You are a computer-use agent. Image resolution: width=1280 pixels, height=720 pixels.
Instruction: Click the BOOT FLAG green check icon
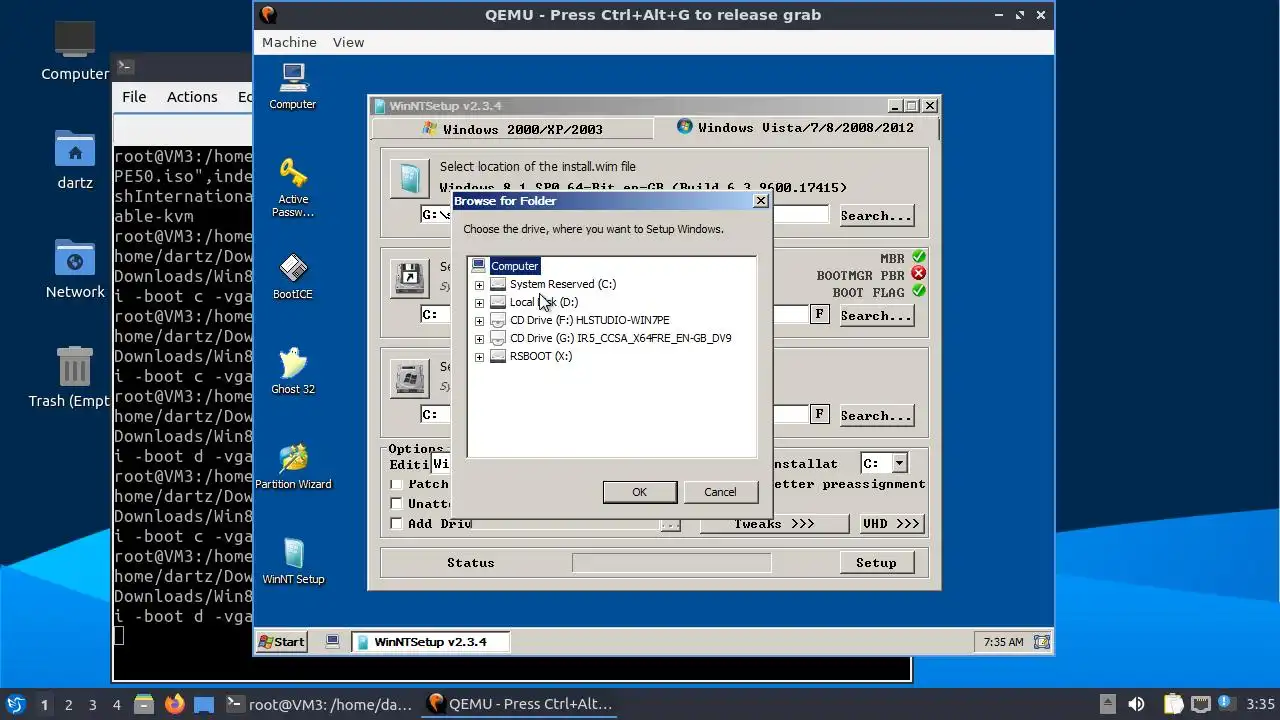coord(918,291)
